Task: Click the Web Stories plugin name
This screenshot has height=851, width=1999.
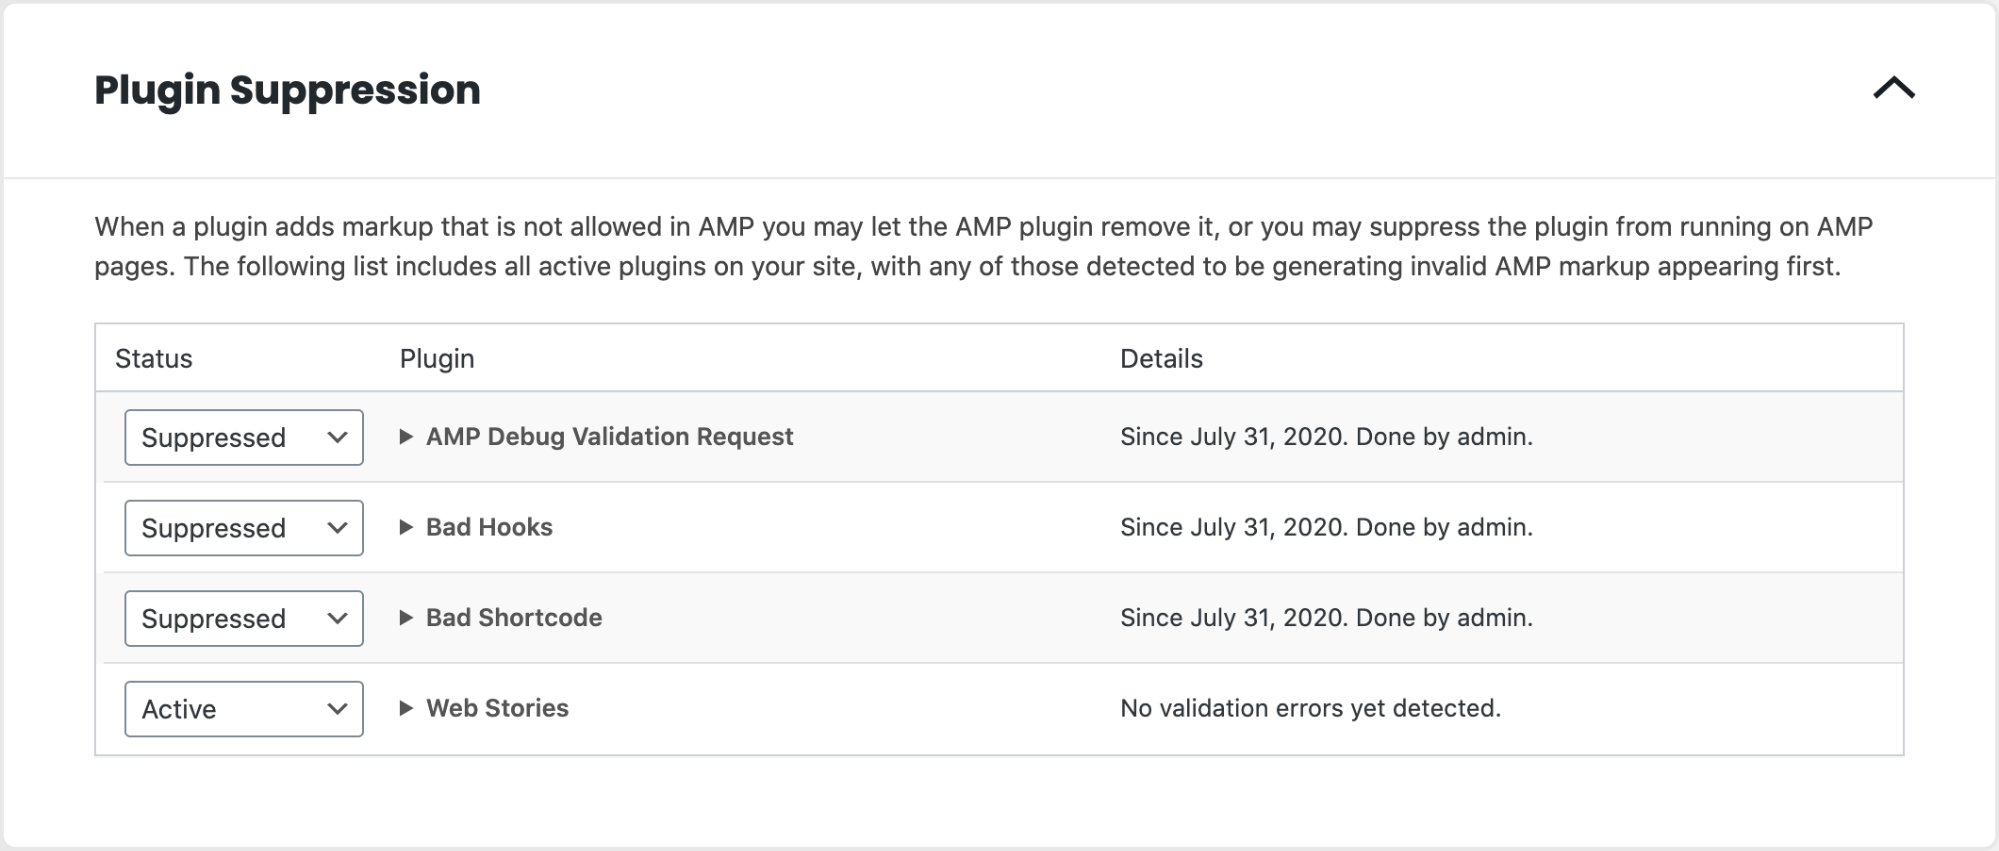Action: pos(497,708)
